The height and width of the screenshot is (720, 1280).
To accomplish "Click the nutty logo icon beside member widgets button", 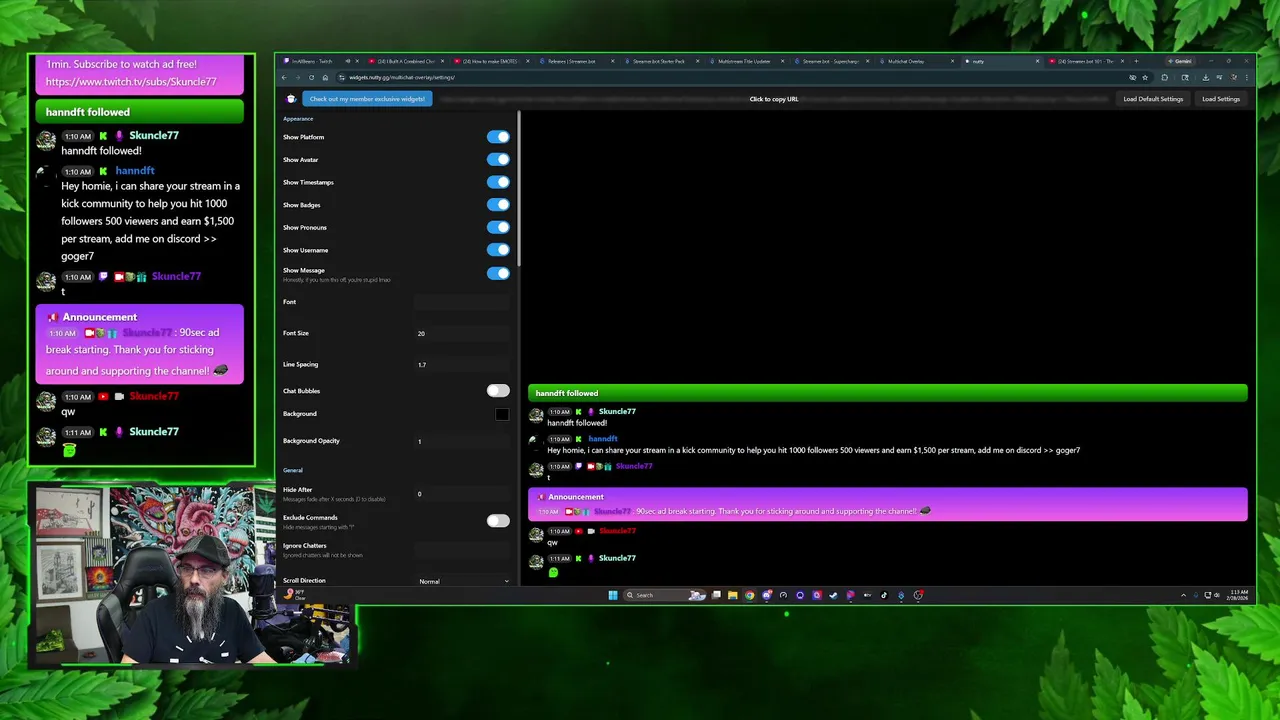I will click(291, 99).
